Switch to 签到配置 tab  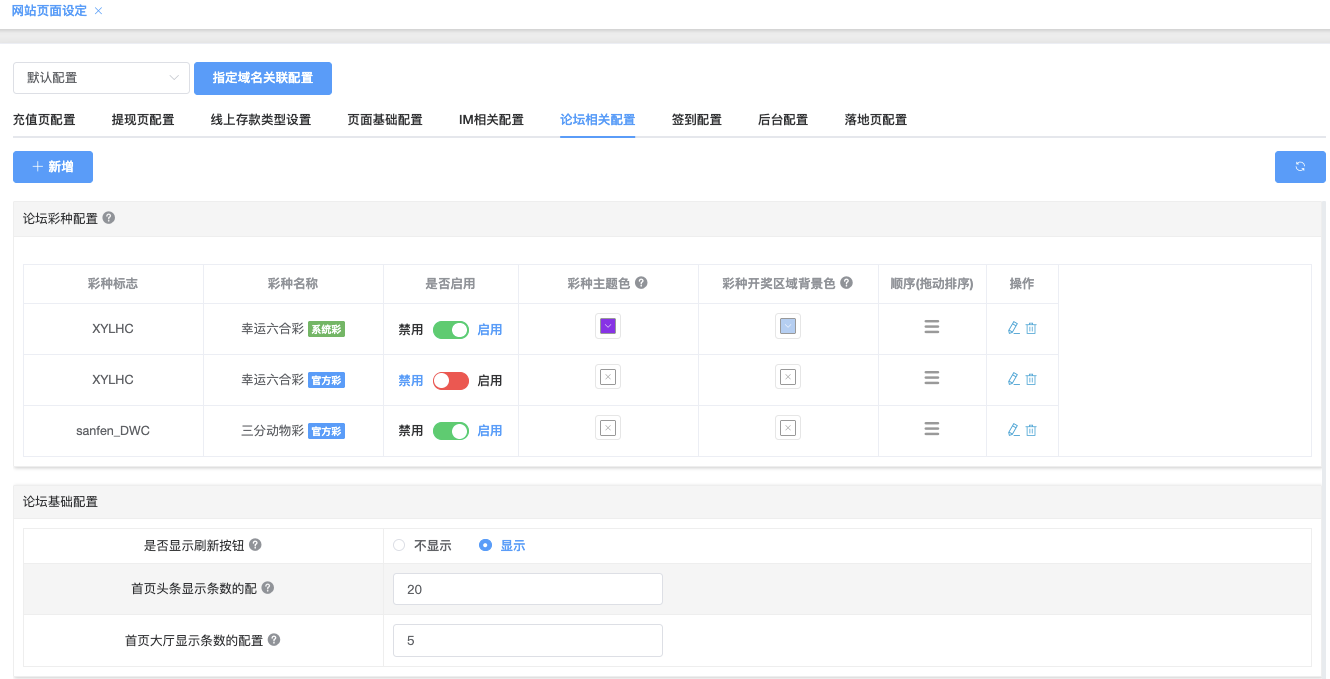pyautogui.click(x=696, y=120)
